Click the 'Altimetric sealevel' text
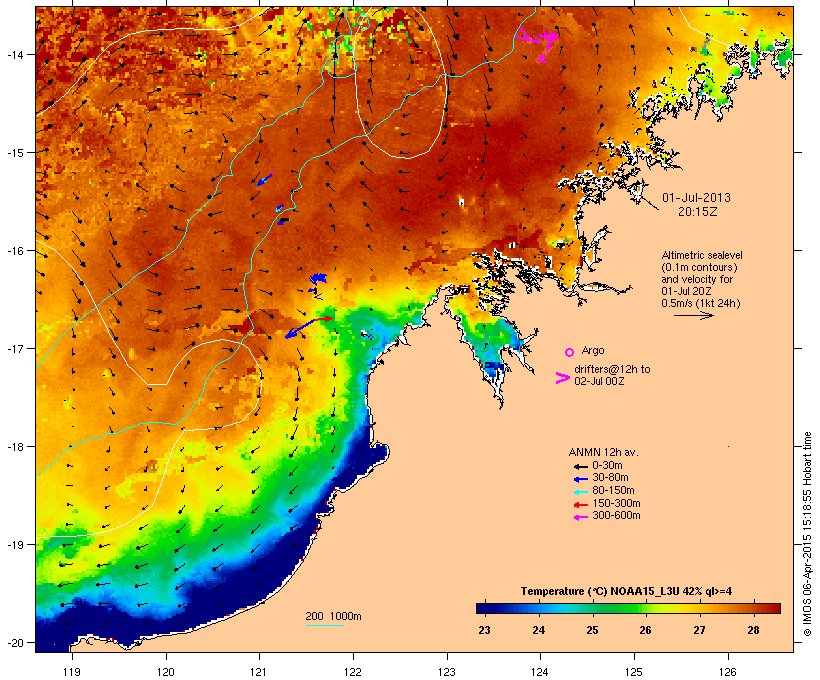The width and height of the screenshot is (820, 680). click(x=702, y=255)
